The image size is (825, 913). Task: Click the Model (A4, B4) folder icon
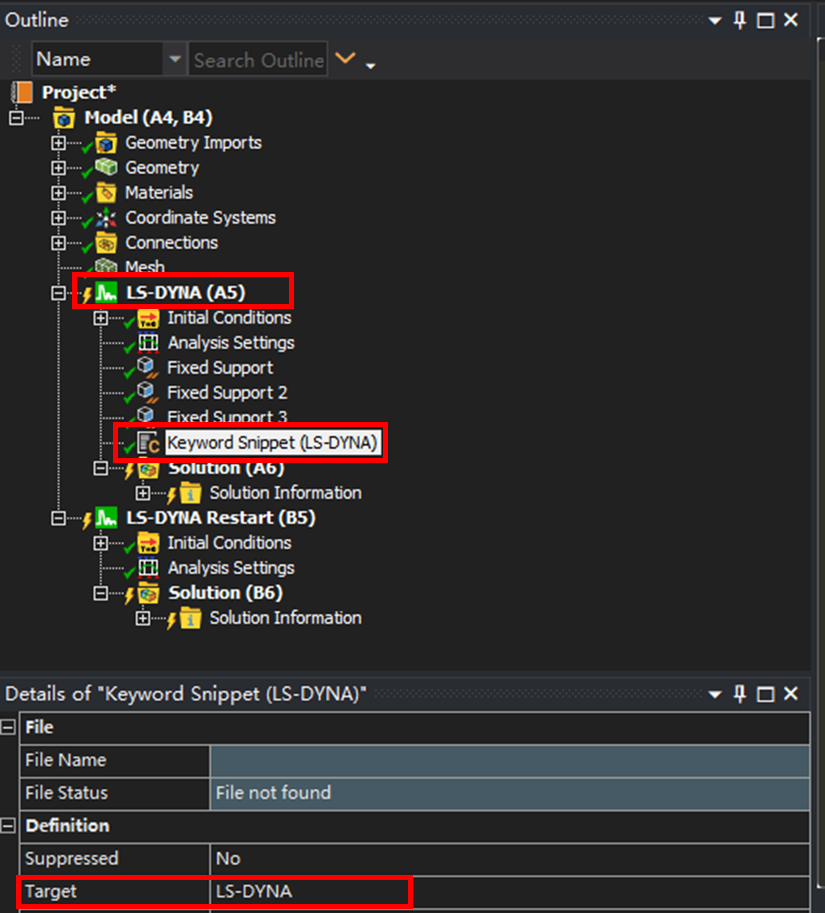coord(63,118)
